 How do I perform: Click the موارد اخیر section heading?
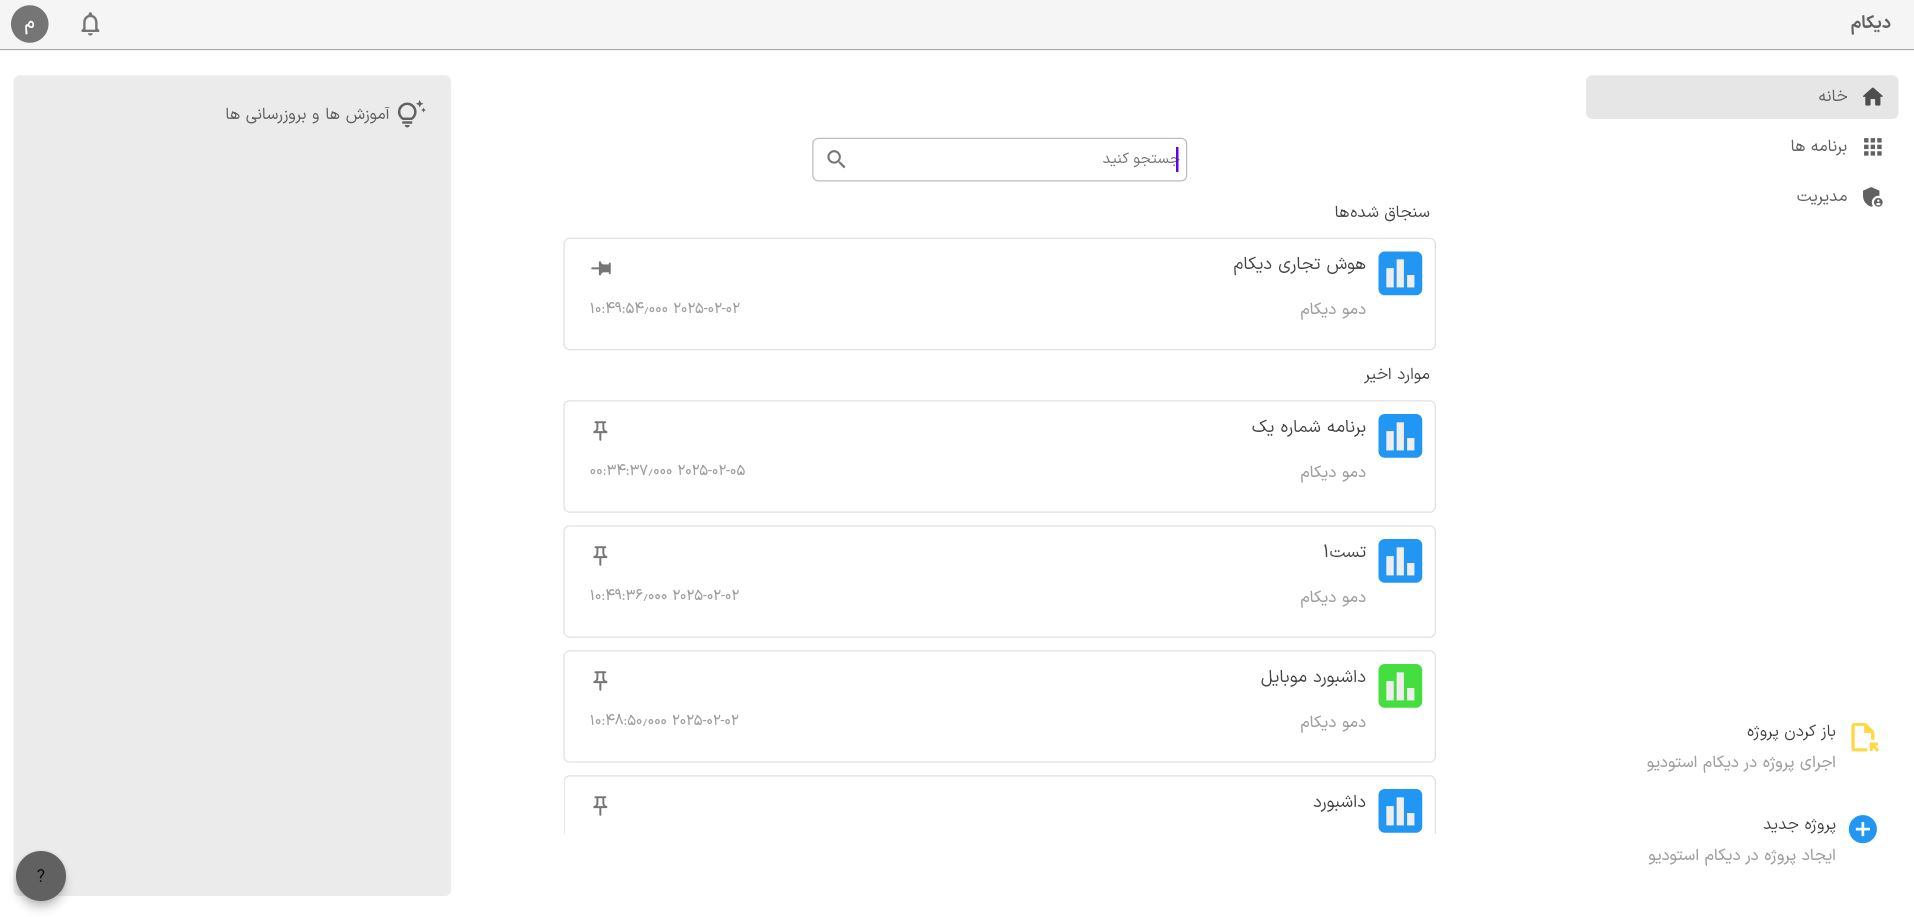coord(1397,374)
